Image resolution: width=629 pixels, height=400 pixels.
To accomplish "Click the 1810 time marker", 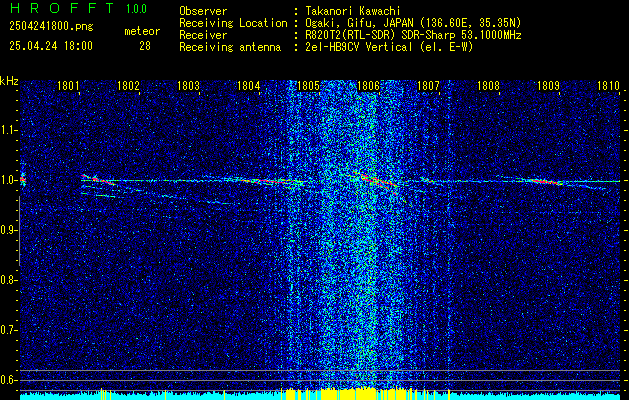I will 609,85.
